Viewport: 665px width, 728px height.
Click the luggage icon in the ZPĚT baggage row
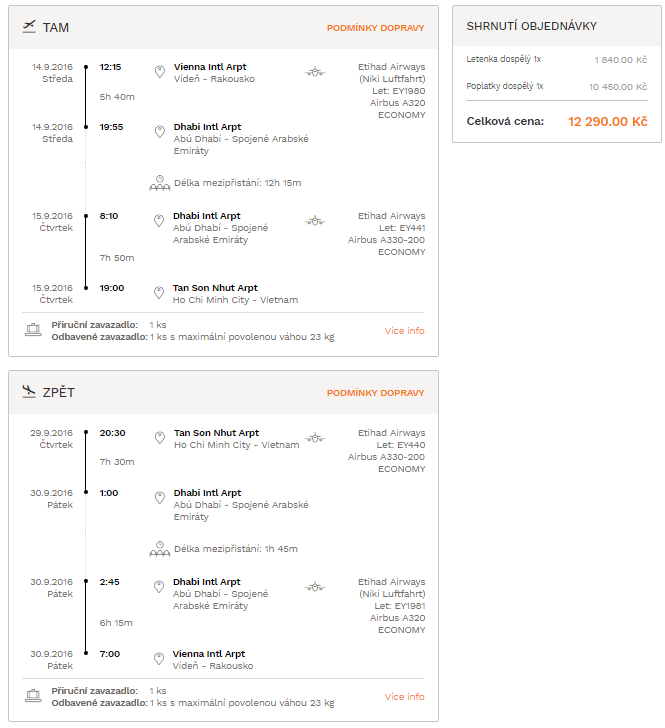click(33, 696)
